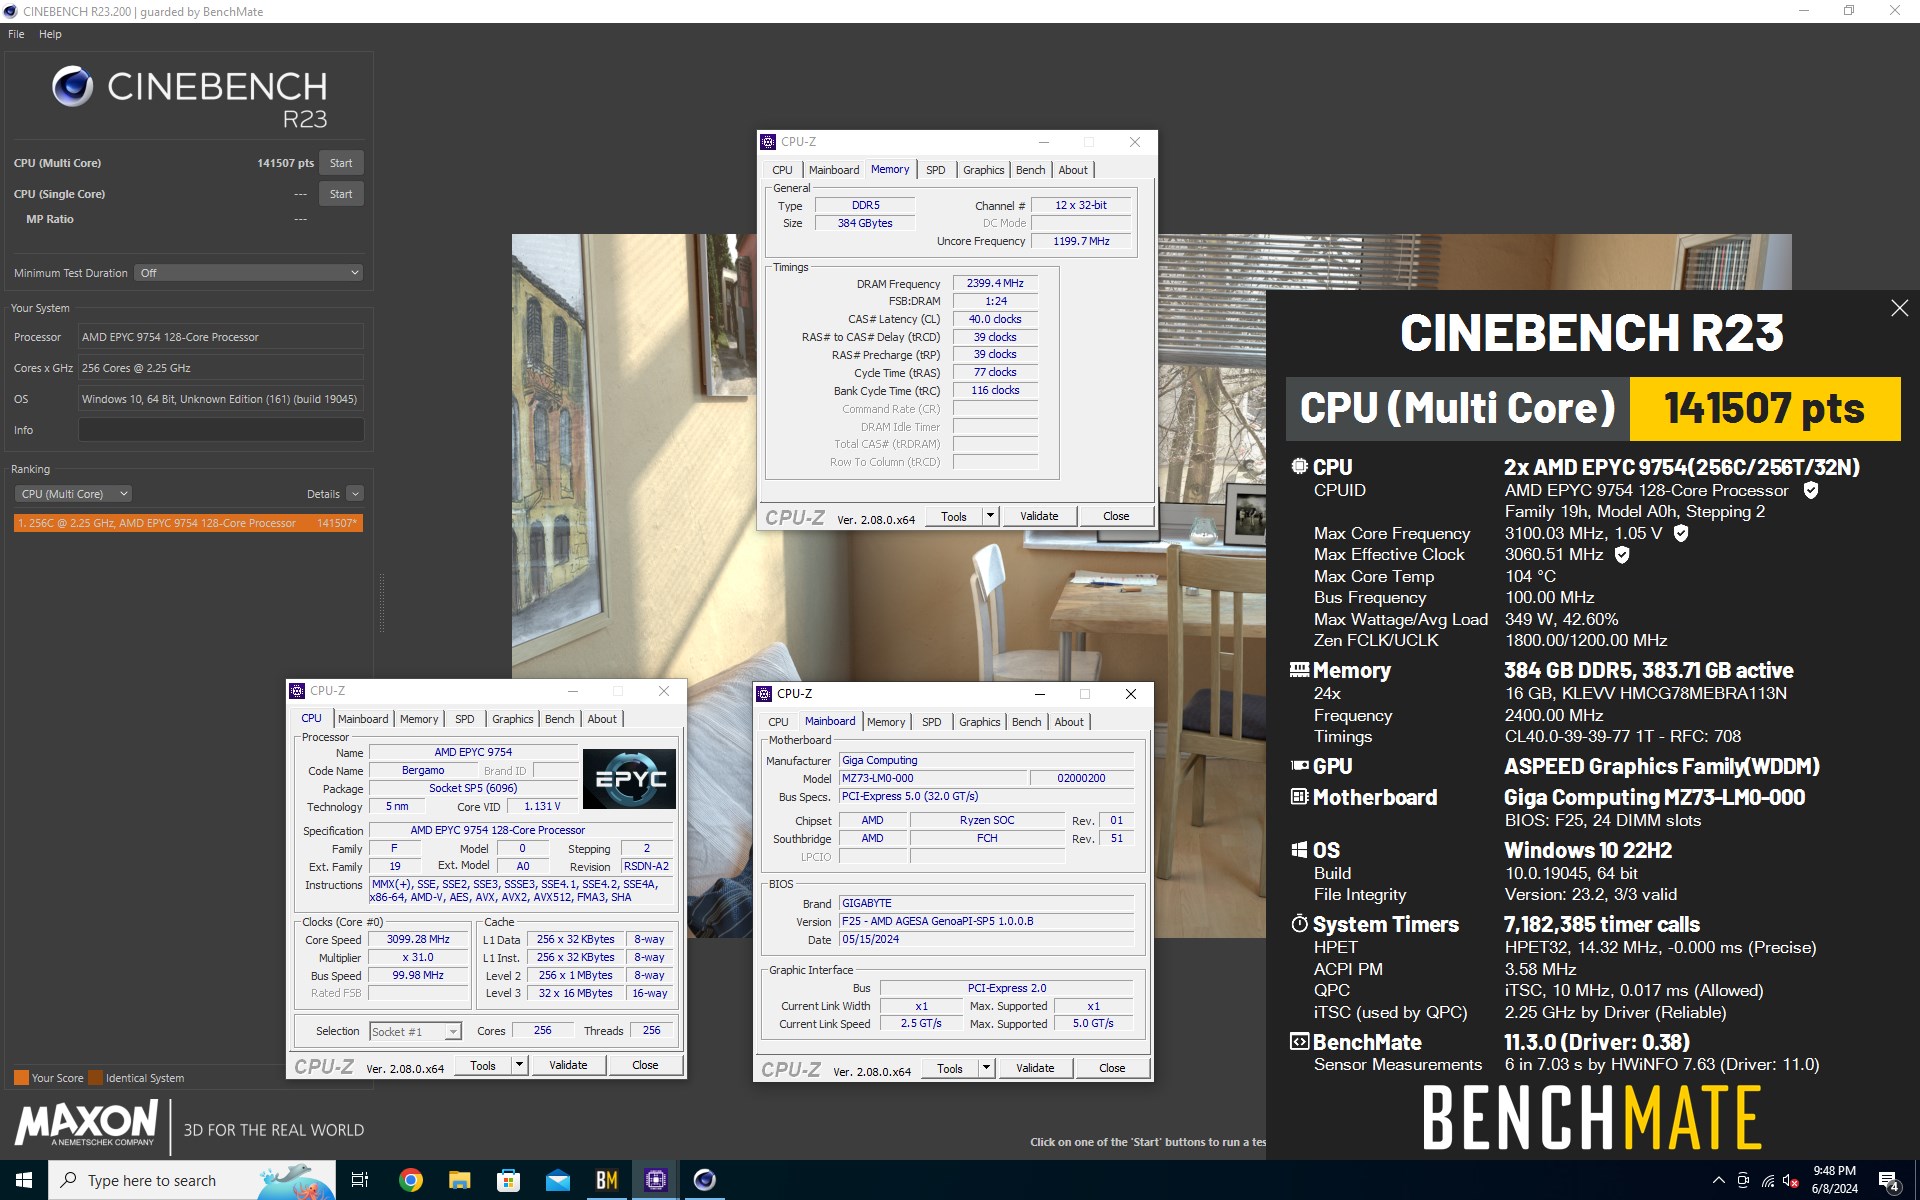
Task: Click the Info input field
Action: [x=221, y=430]
